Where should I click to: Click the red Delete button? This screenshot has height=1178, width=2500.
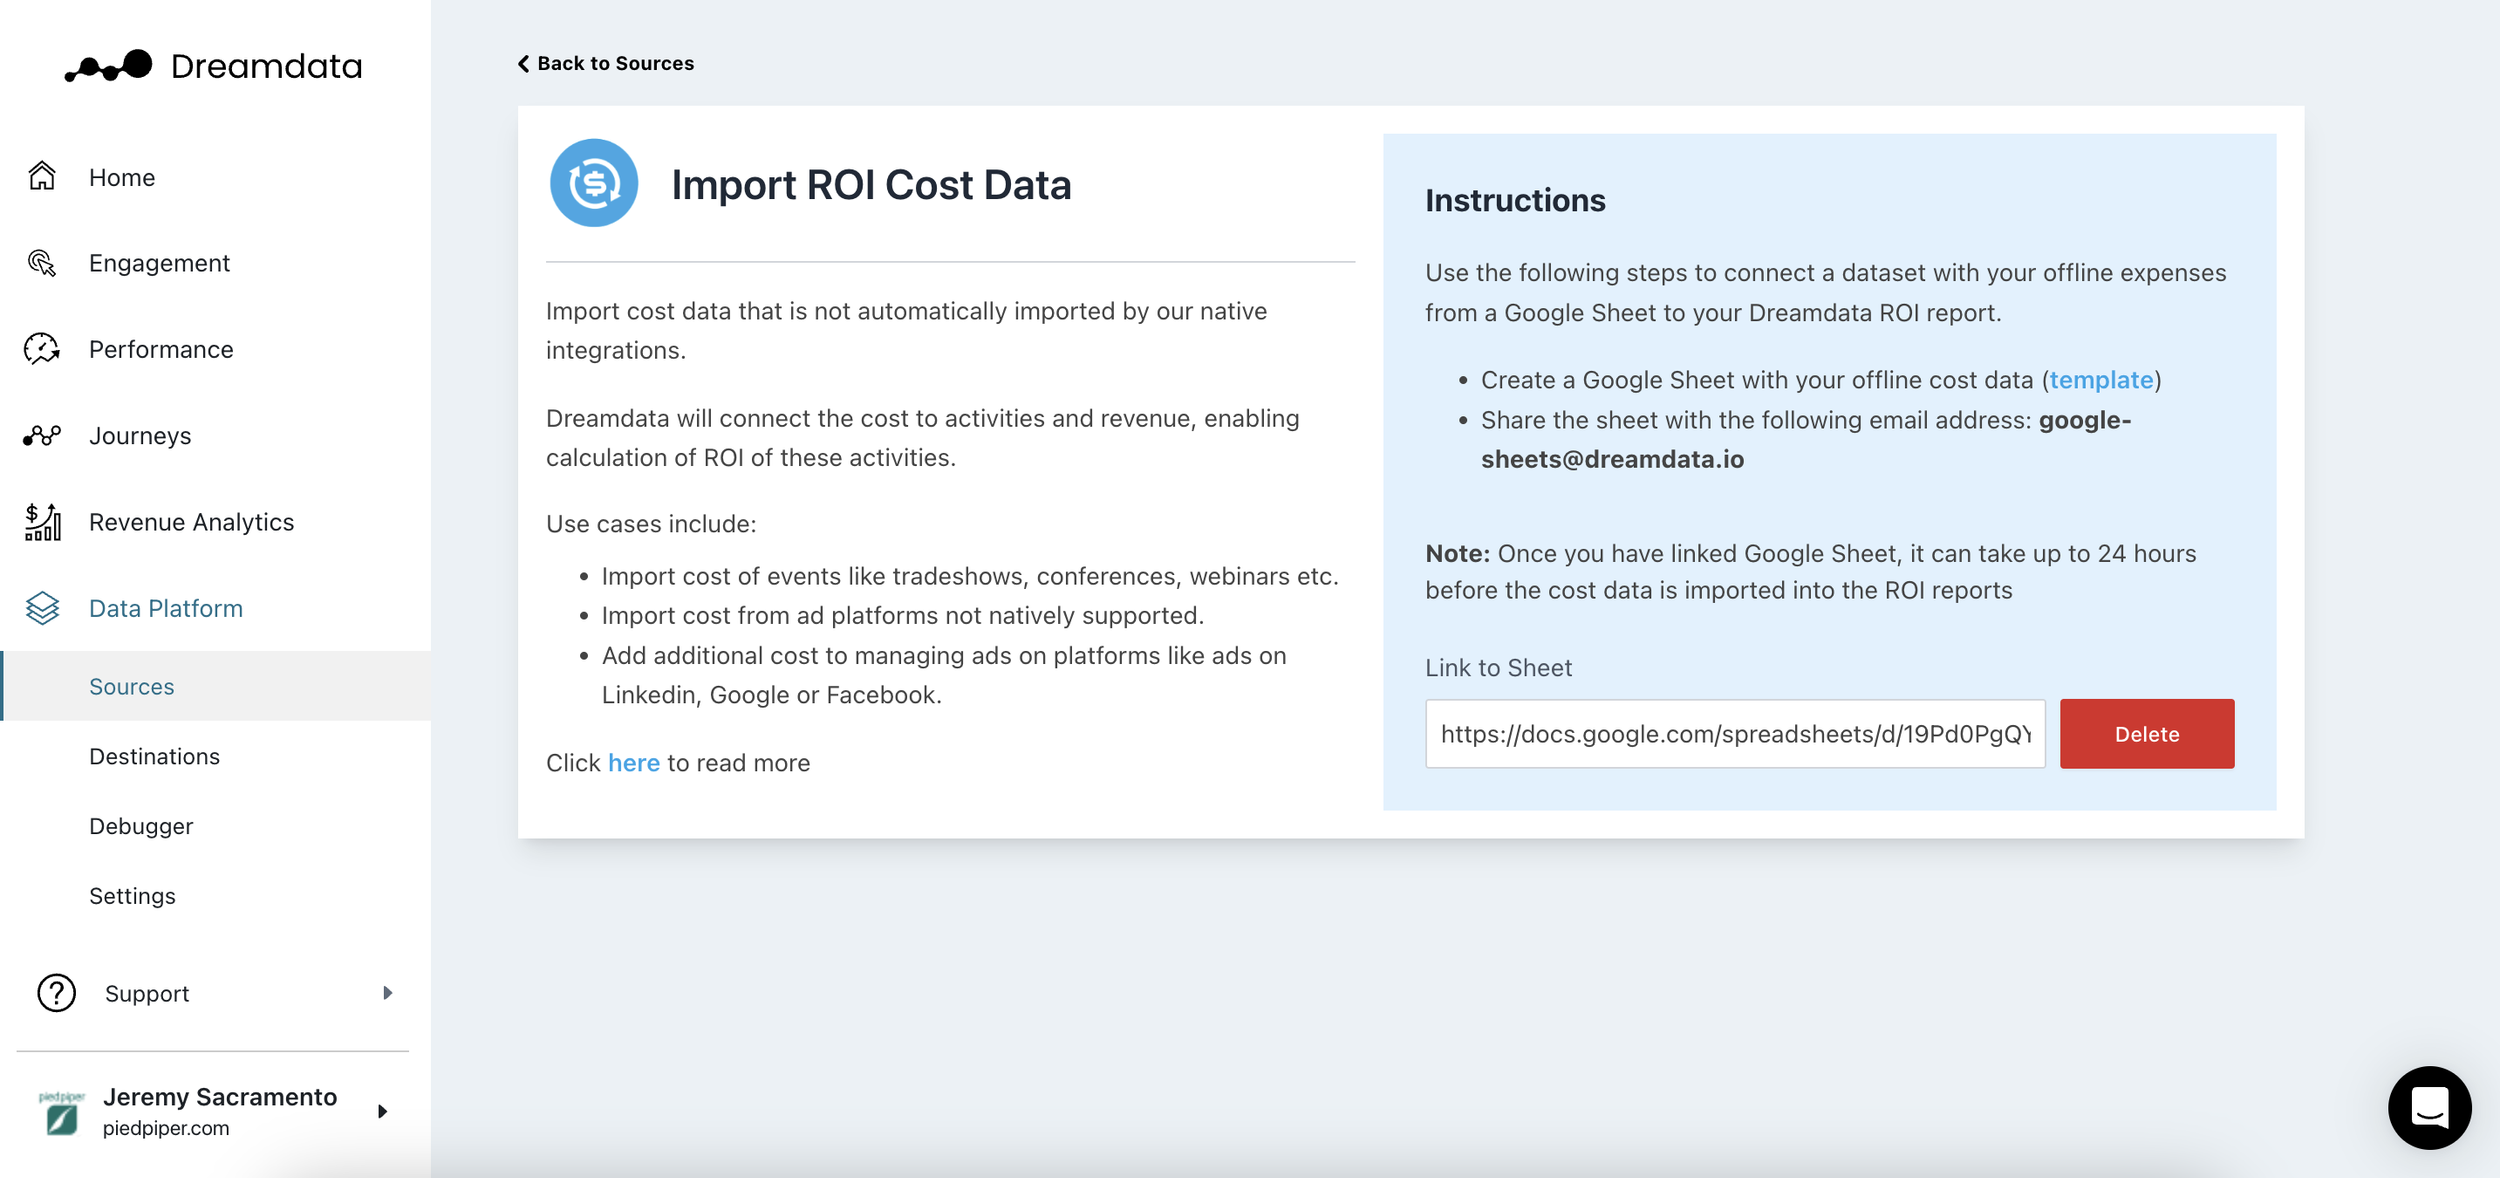2147,734
